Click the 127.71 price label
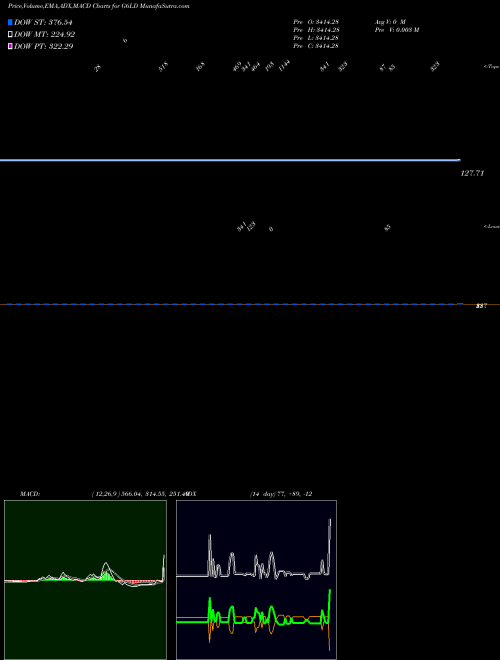The width and height of the screenshot is (500, 660). pyautogui.click(x=472, y=173)
